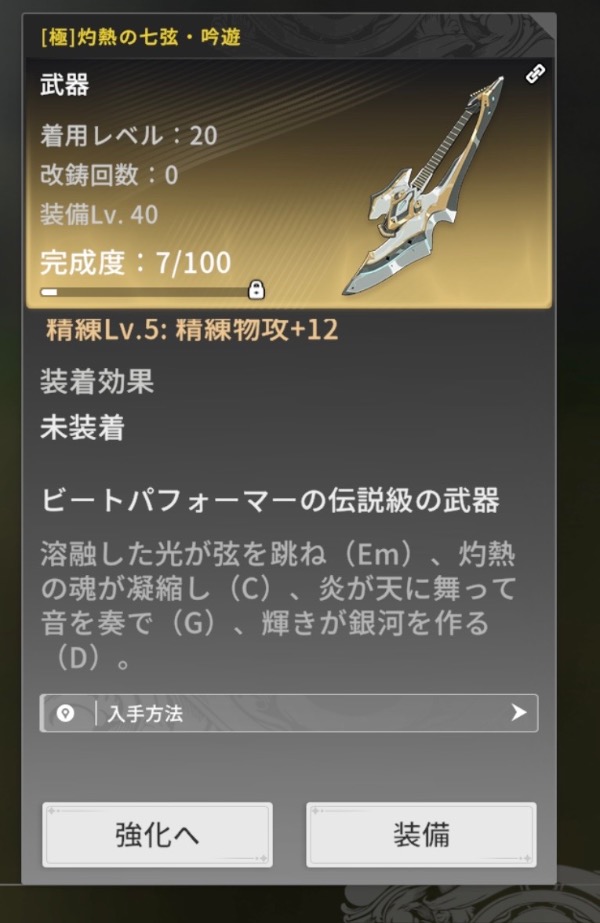Image resolution: width=600 pixels, height=923 pixels.
Task: Click the 武器 category label
Action: 65,85
